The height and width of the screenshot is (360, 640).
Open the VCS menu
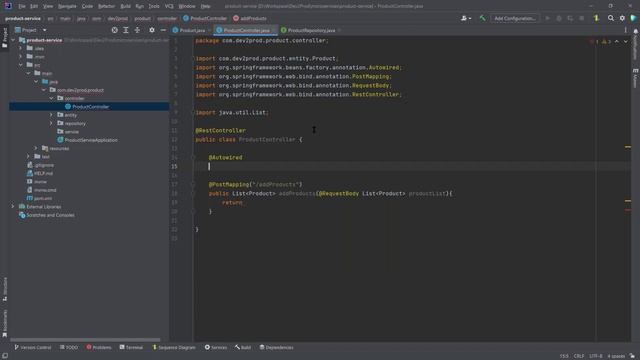coord(169,6)
